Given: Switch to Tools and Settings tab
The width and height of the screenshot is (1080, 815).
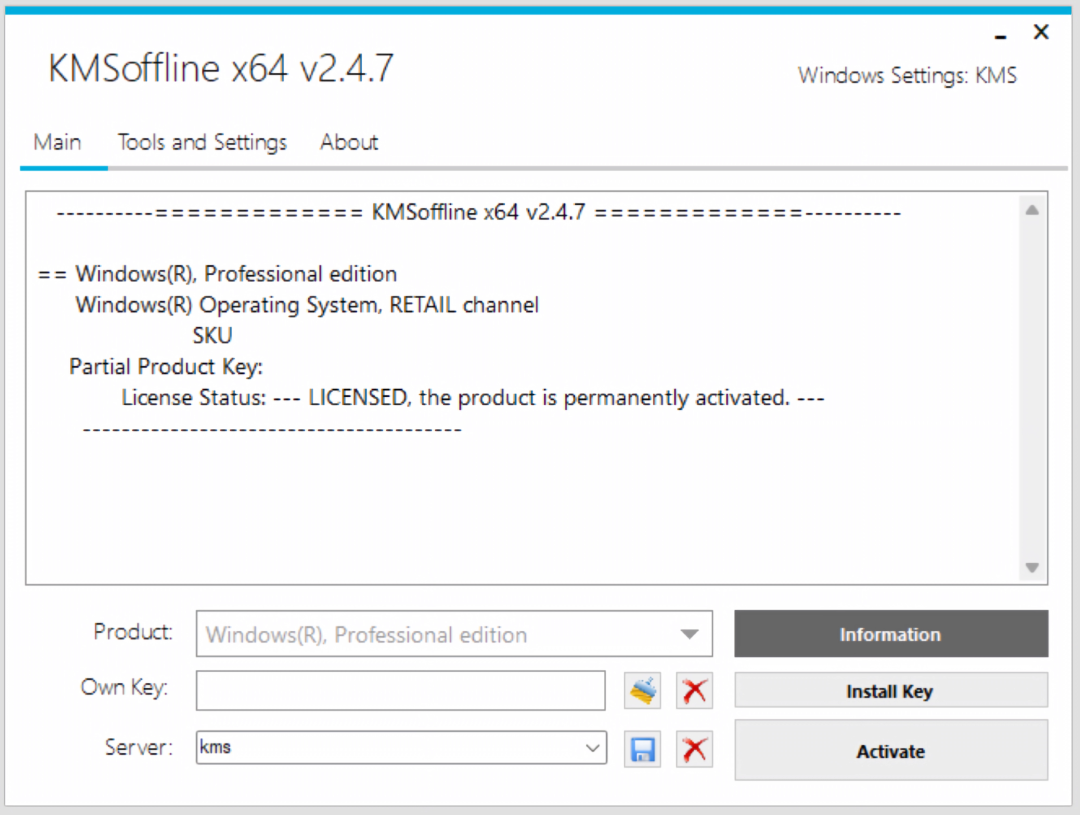Looking at the screenshot, I should coord(202,143).
